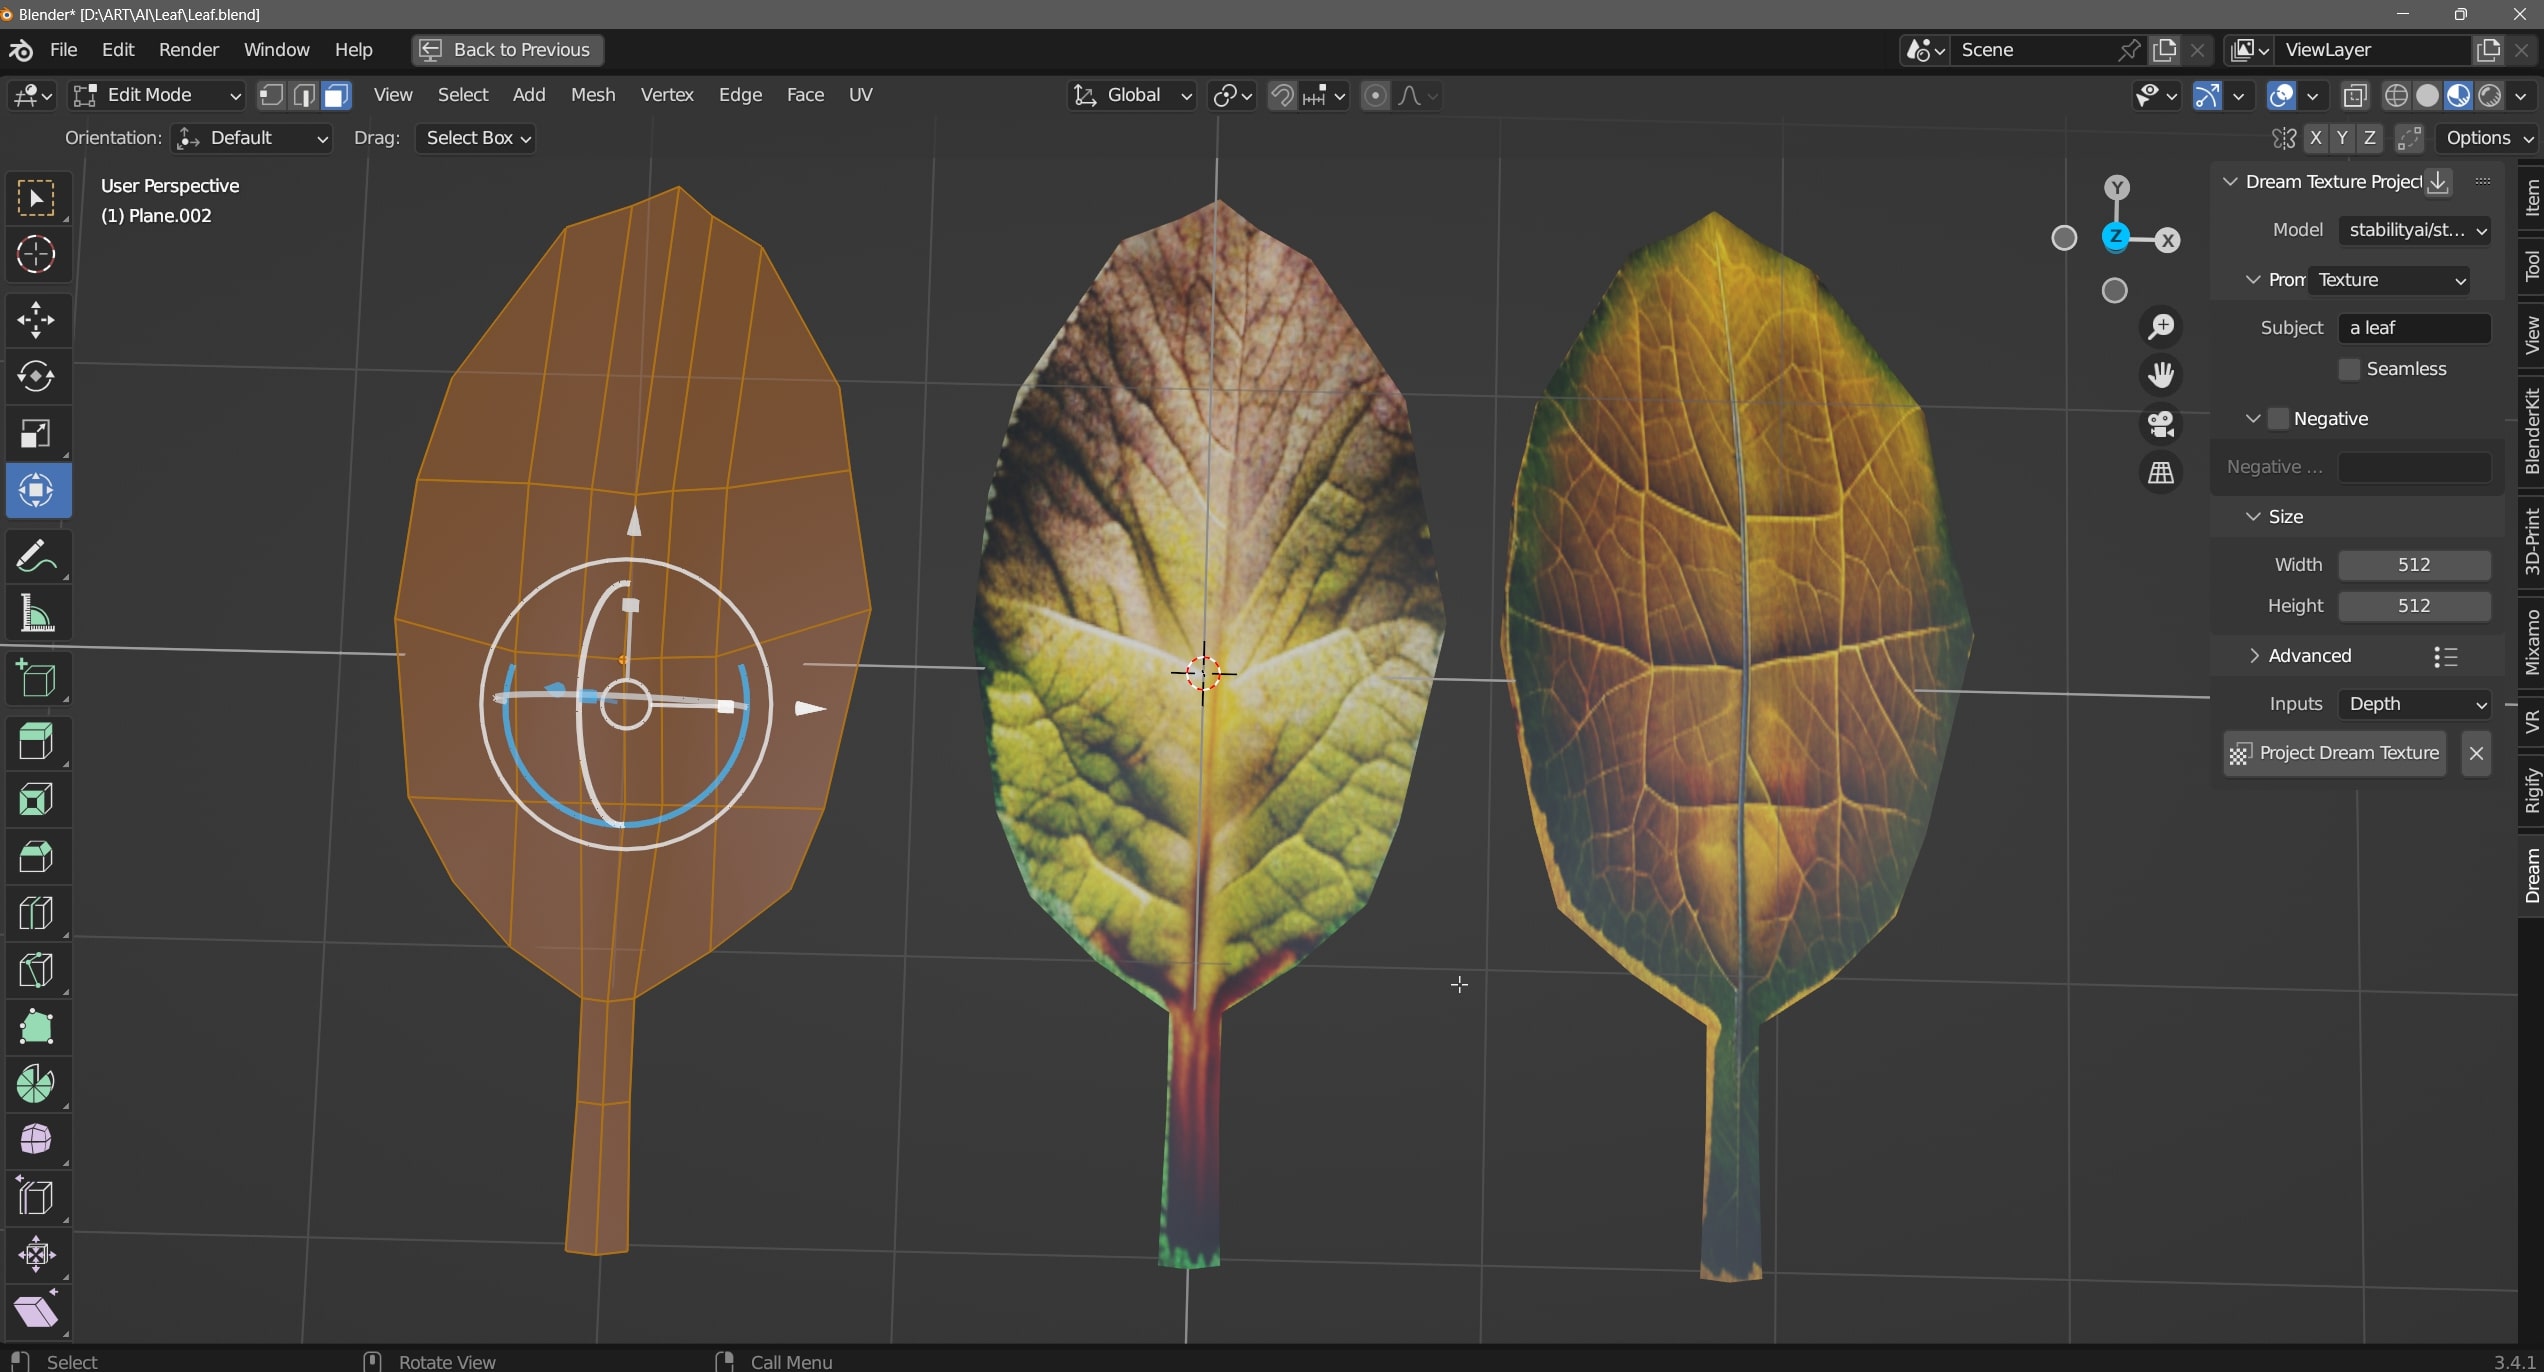This screenshot has height=1372, width=2544.
Task: Activate the Extrude Region tool
Action: 36,742
